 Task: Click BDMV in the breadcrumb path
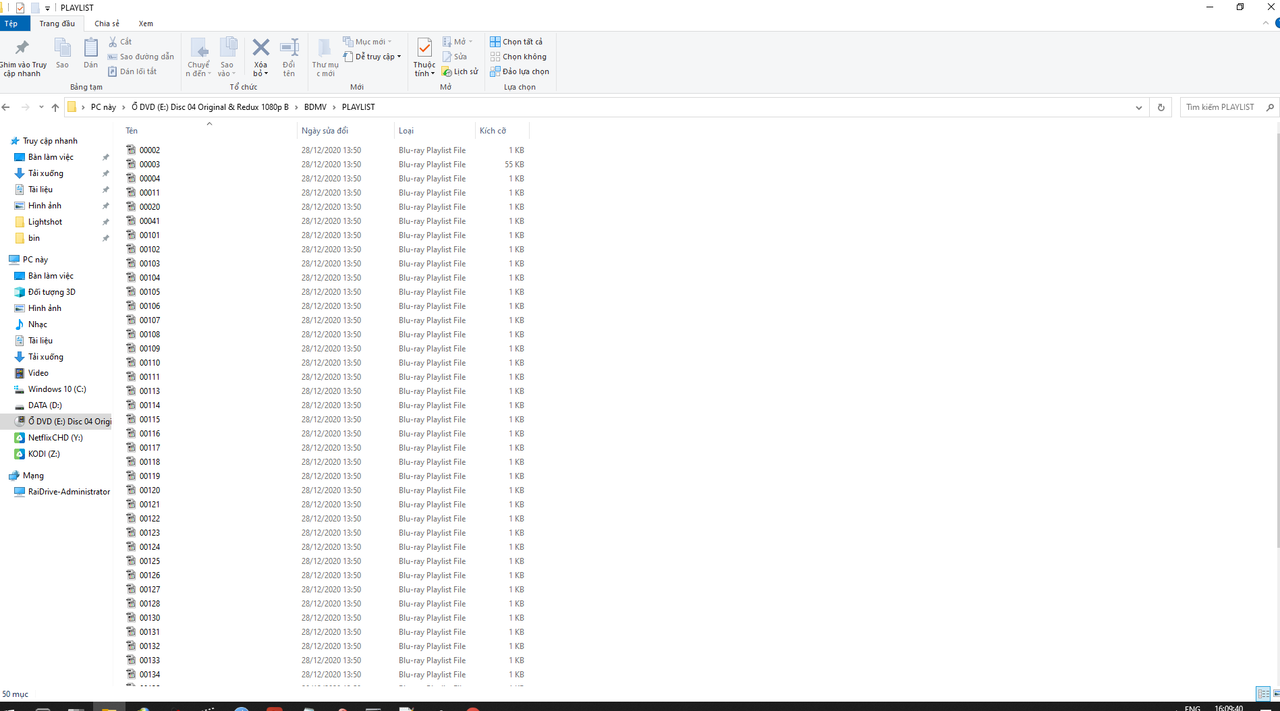click(315, 107)
